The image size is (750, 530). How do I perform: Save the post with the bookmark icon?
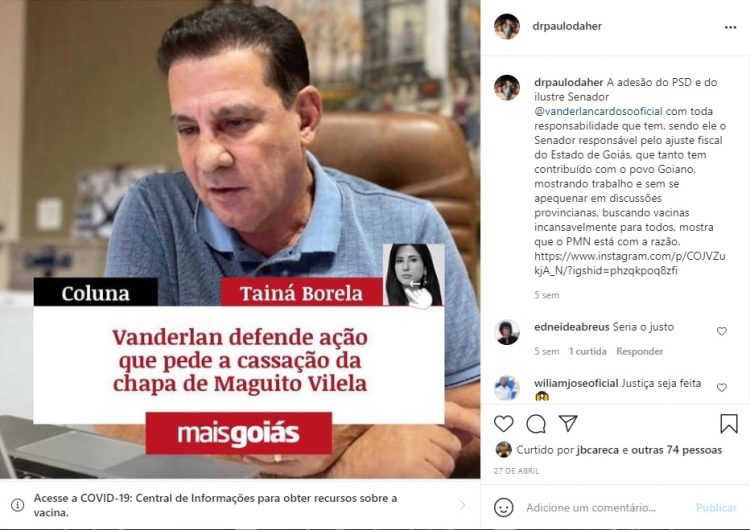pos(729,423)
